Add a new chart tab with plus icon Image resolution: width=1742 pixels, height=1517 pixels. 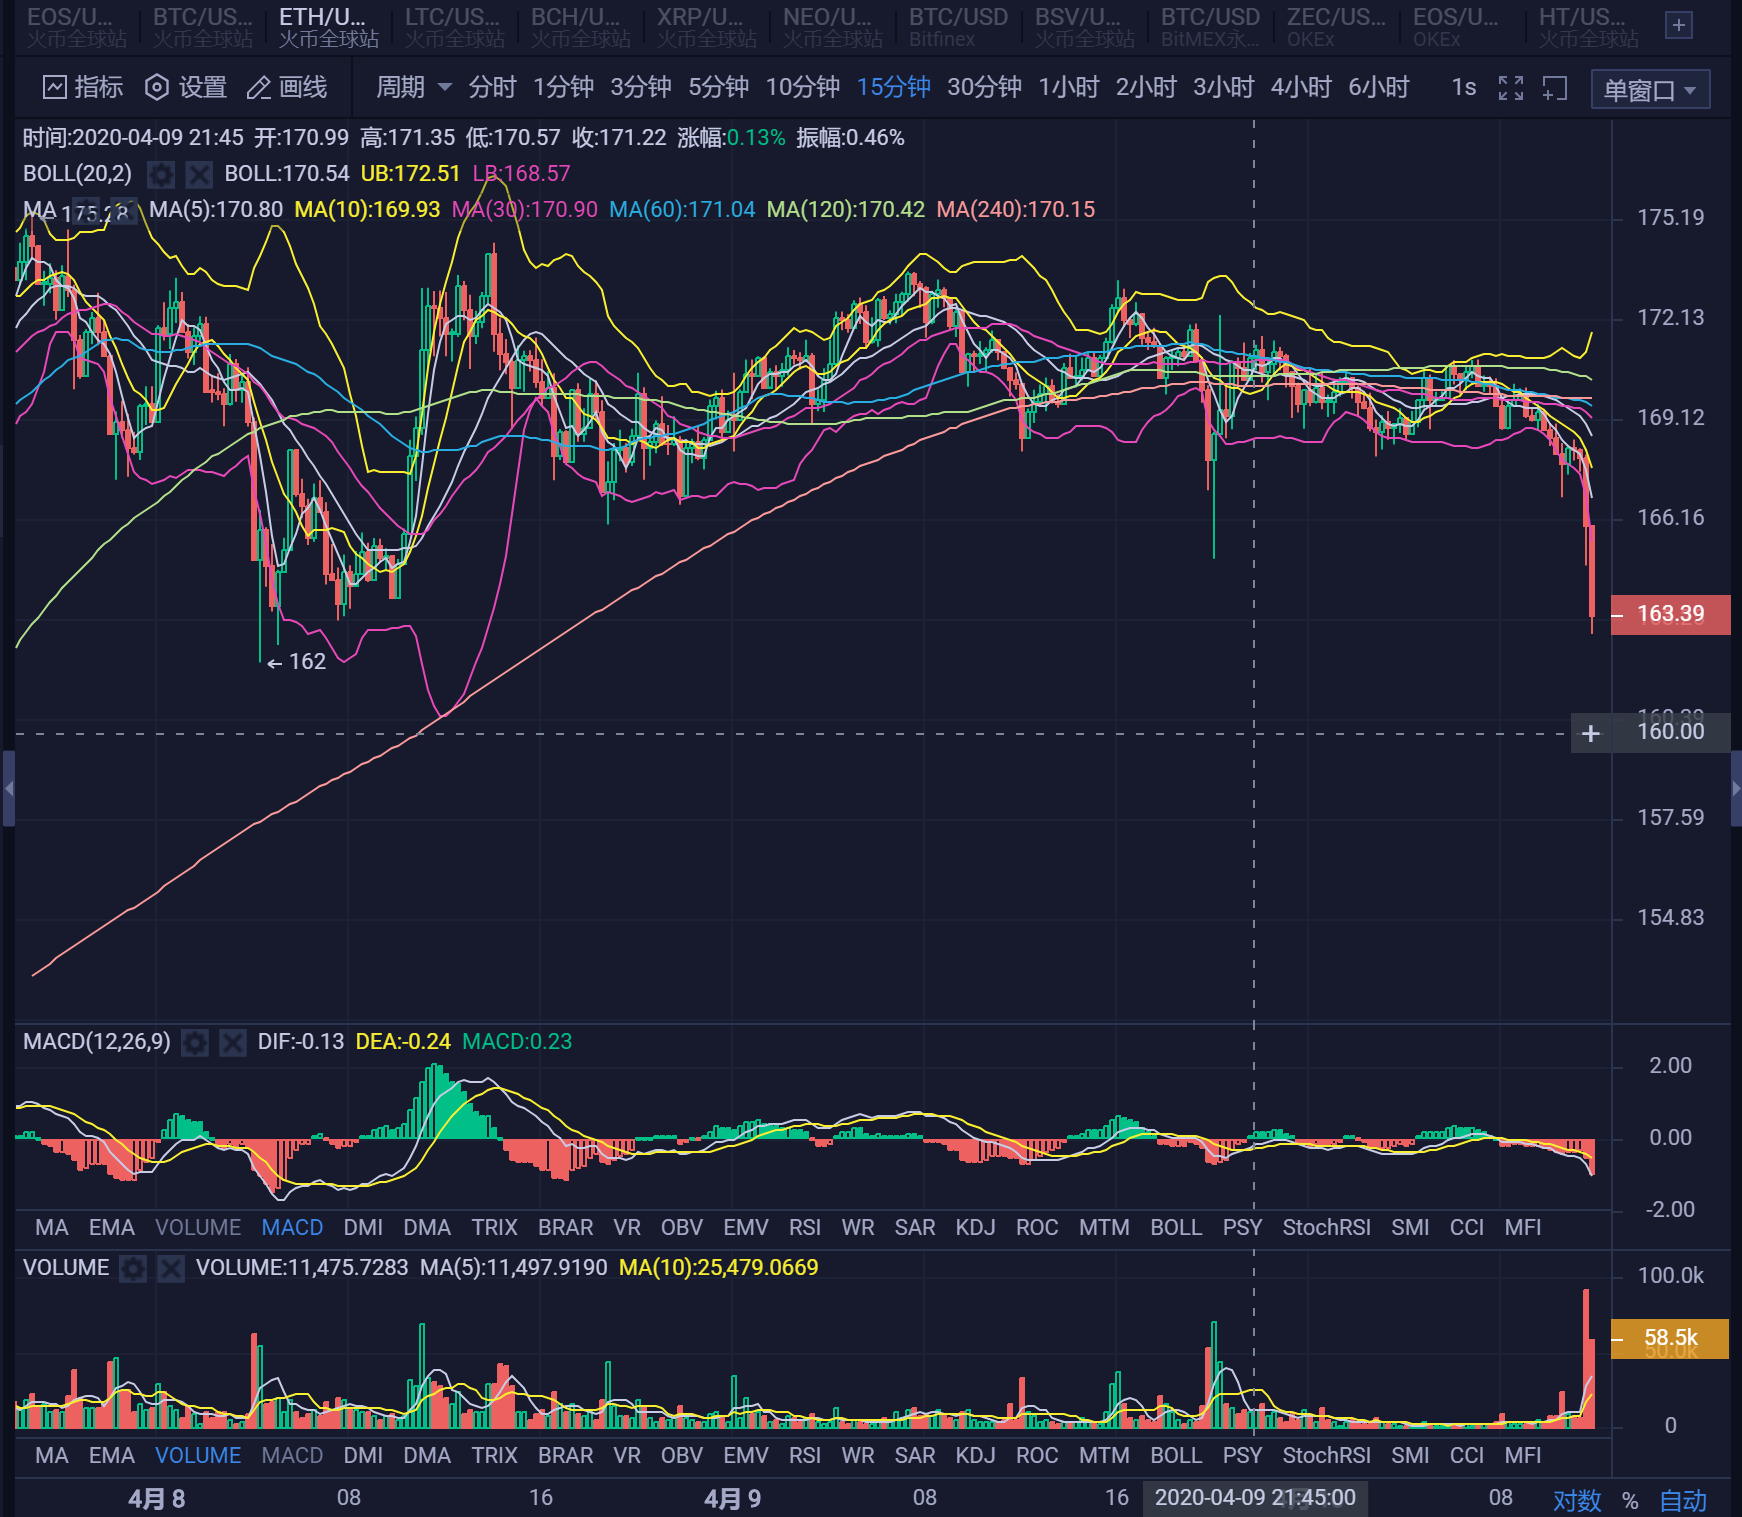(x=1679, y=25)
